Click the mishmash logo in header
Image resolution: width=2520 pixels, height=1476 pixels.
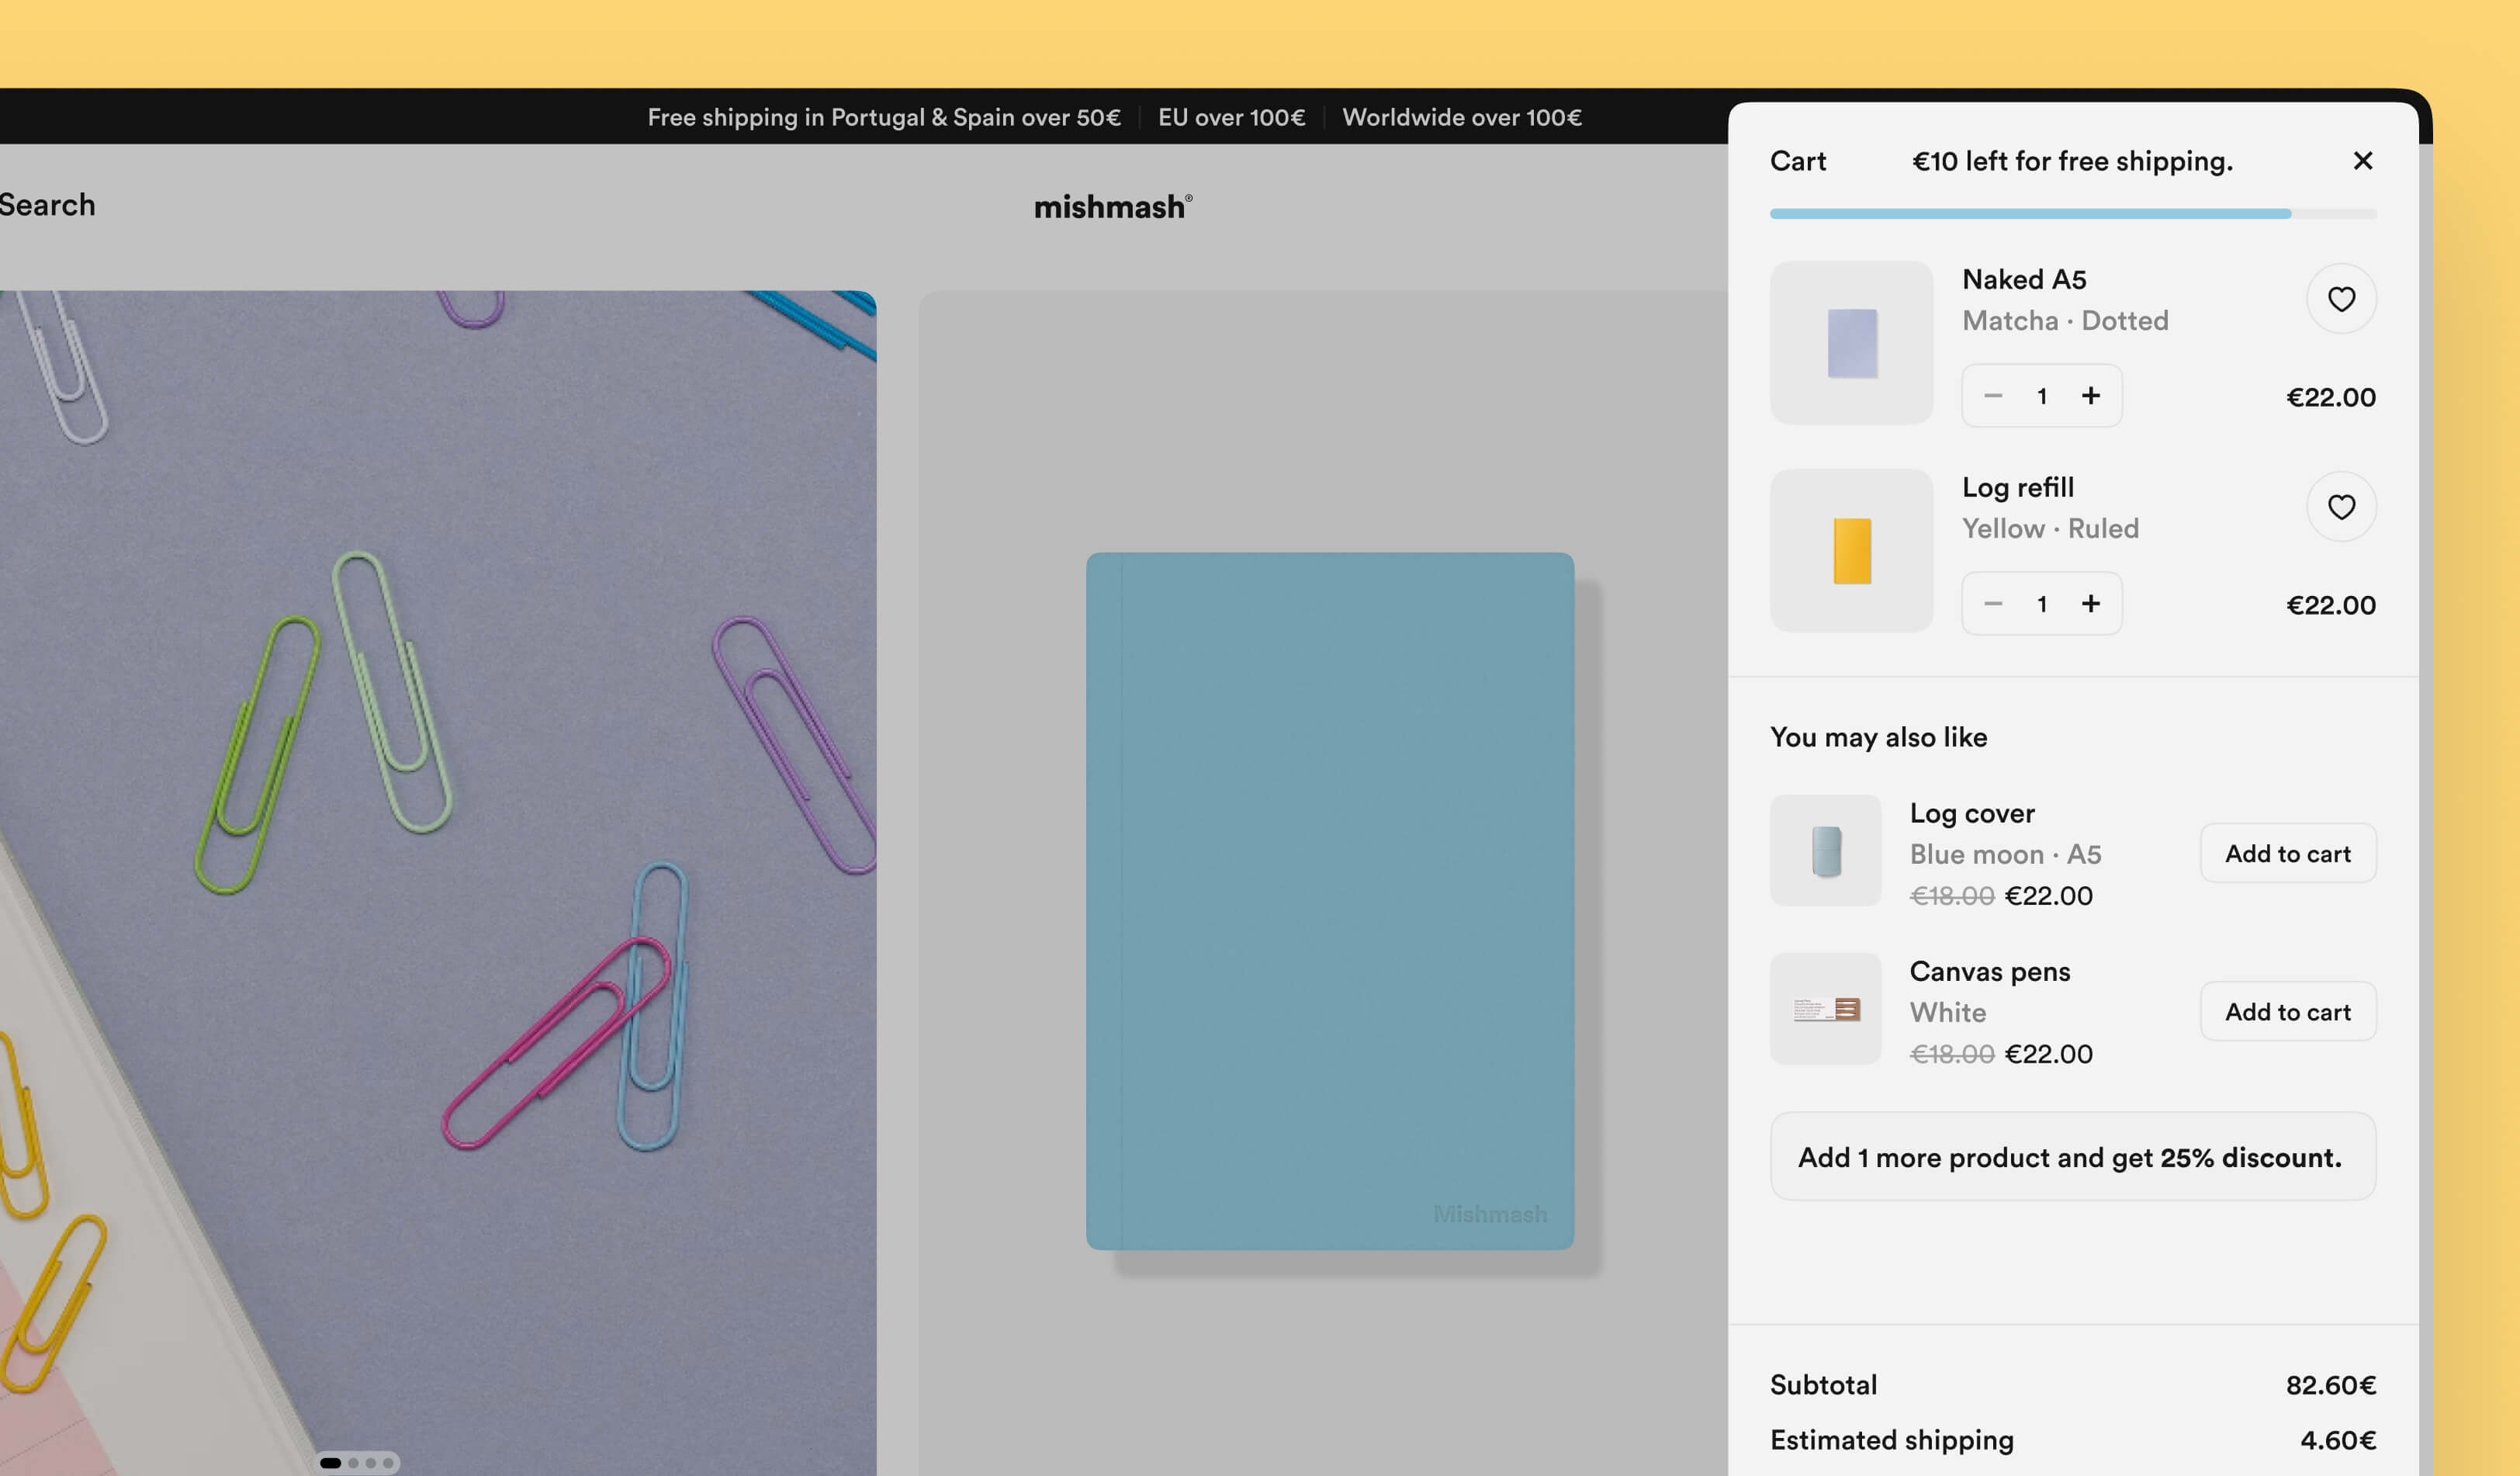[1112, 207]
